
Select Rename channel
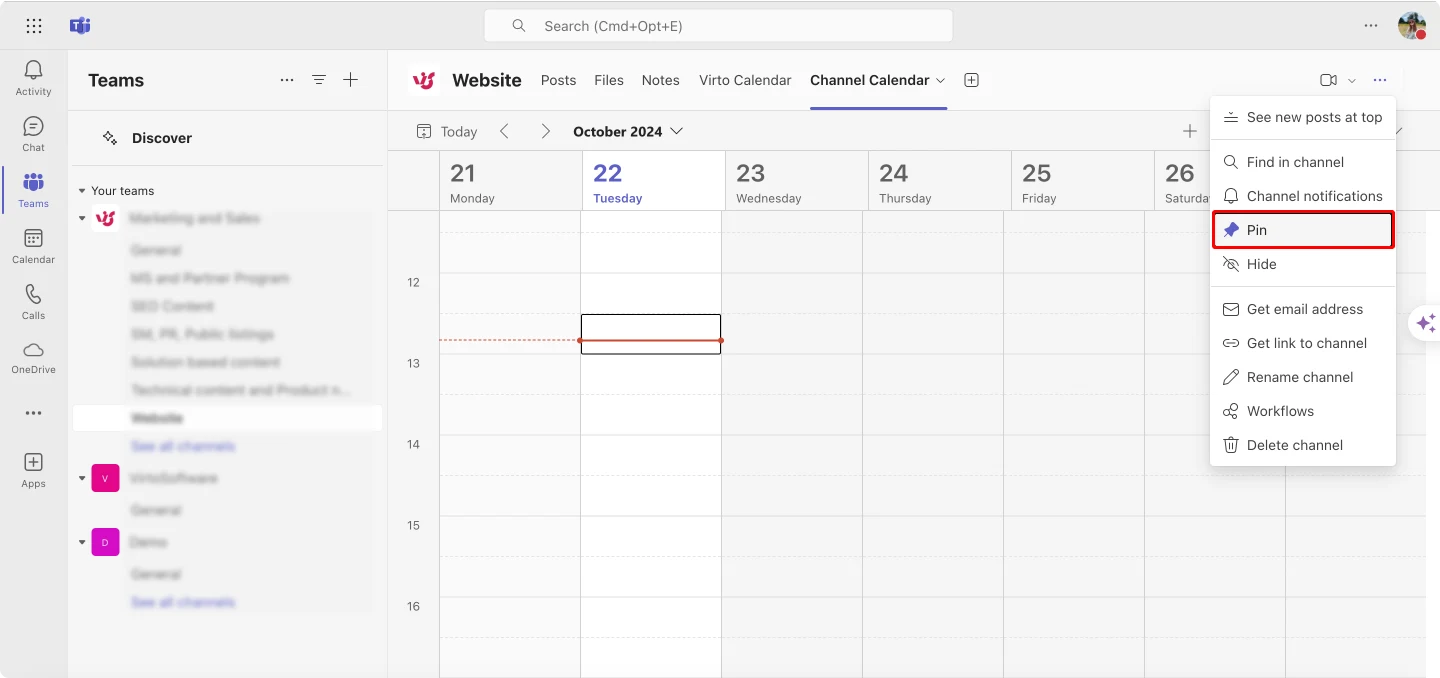pyautogui.click(x=1303, y=377)
